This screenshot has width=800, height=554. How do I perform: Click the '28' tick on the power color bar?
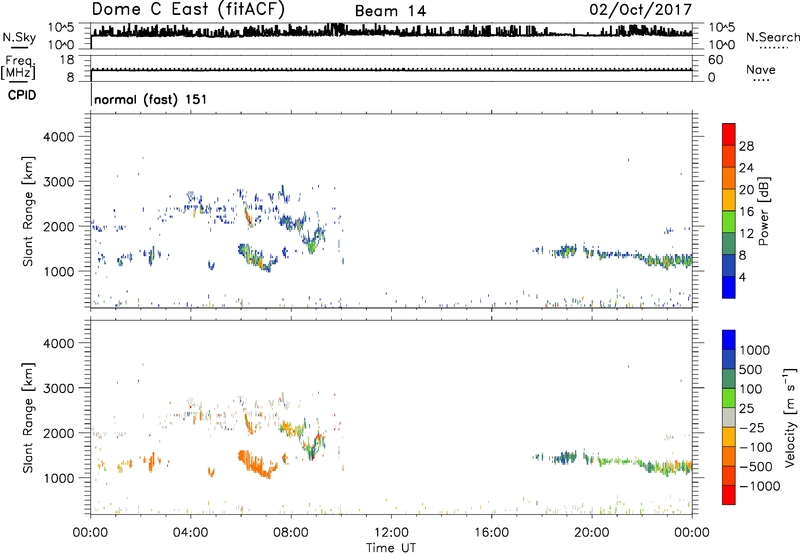(746, 146)
